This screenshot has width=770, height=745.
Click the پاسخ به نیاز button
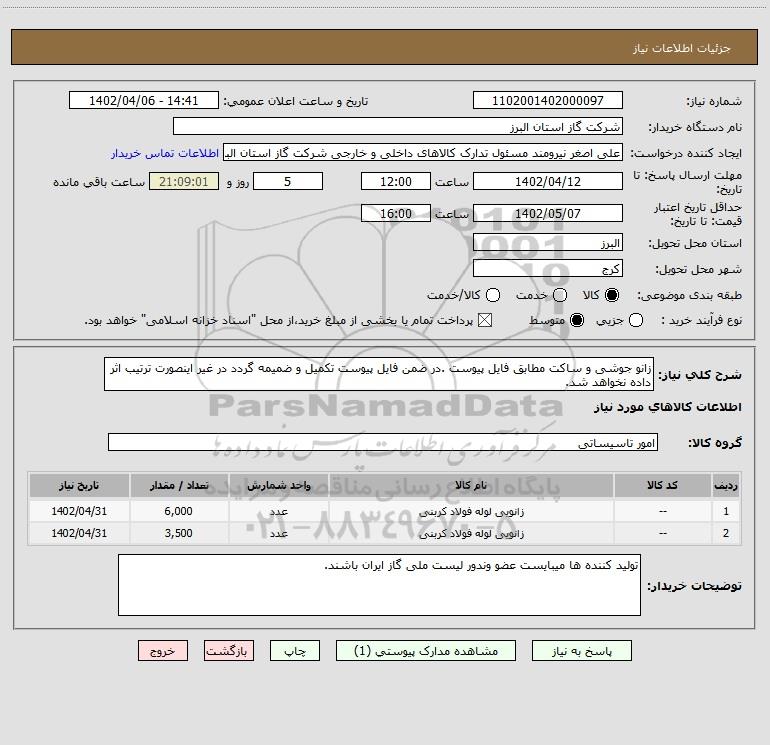[x=581, y=651]
